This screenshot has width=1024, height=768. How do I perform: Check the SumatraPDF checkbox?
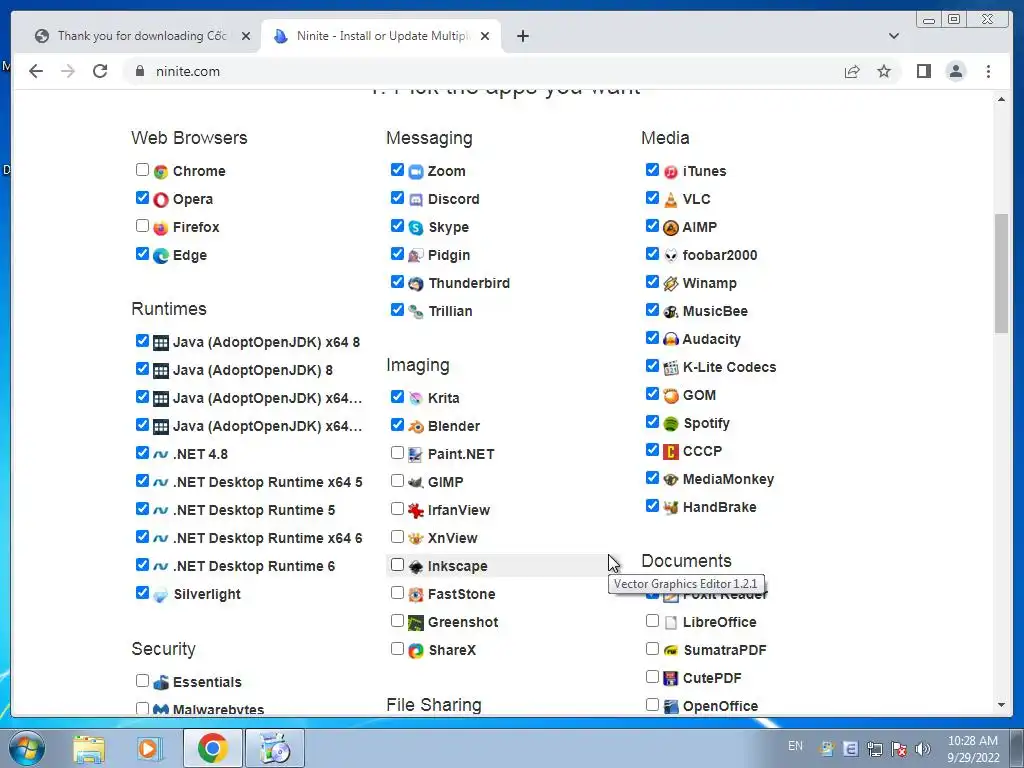[652, 648]
